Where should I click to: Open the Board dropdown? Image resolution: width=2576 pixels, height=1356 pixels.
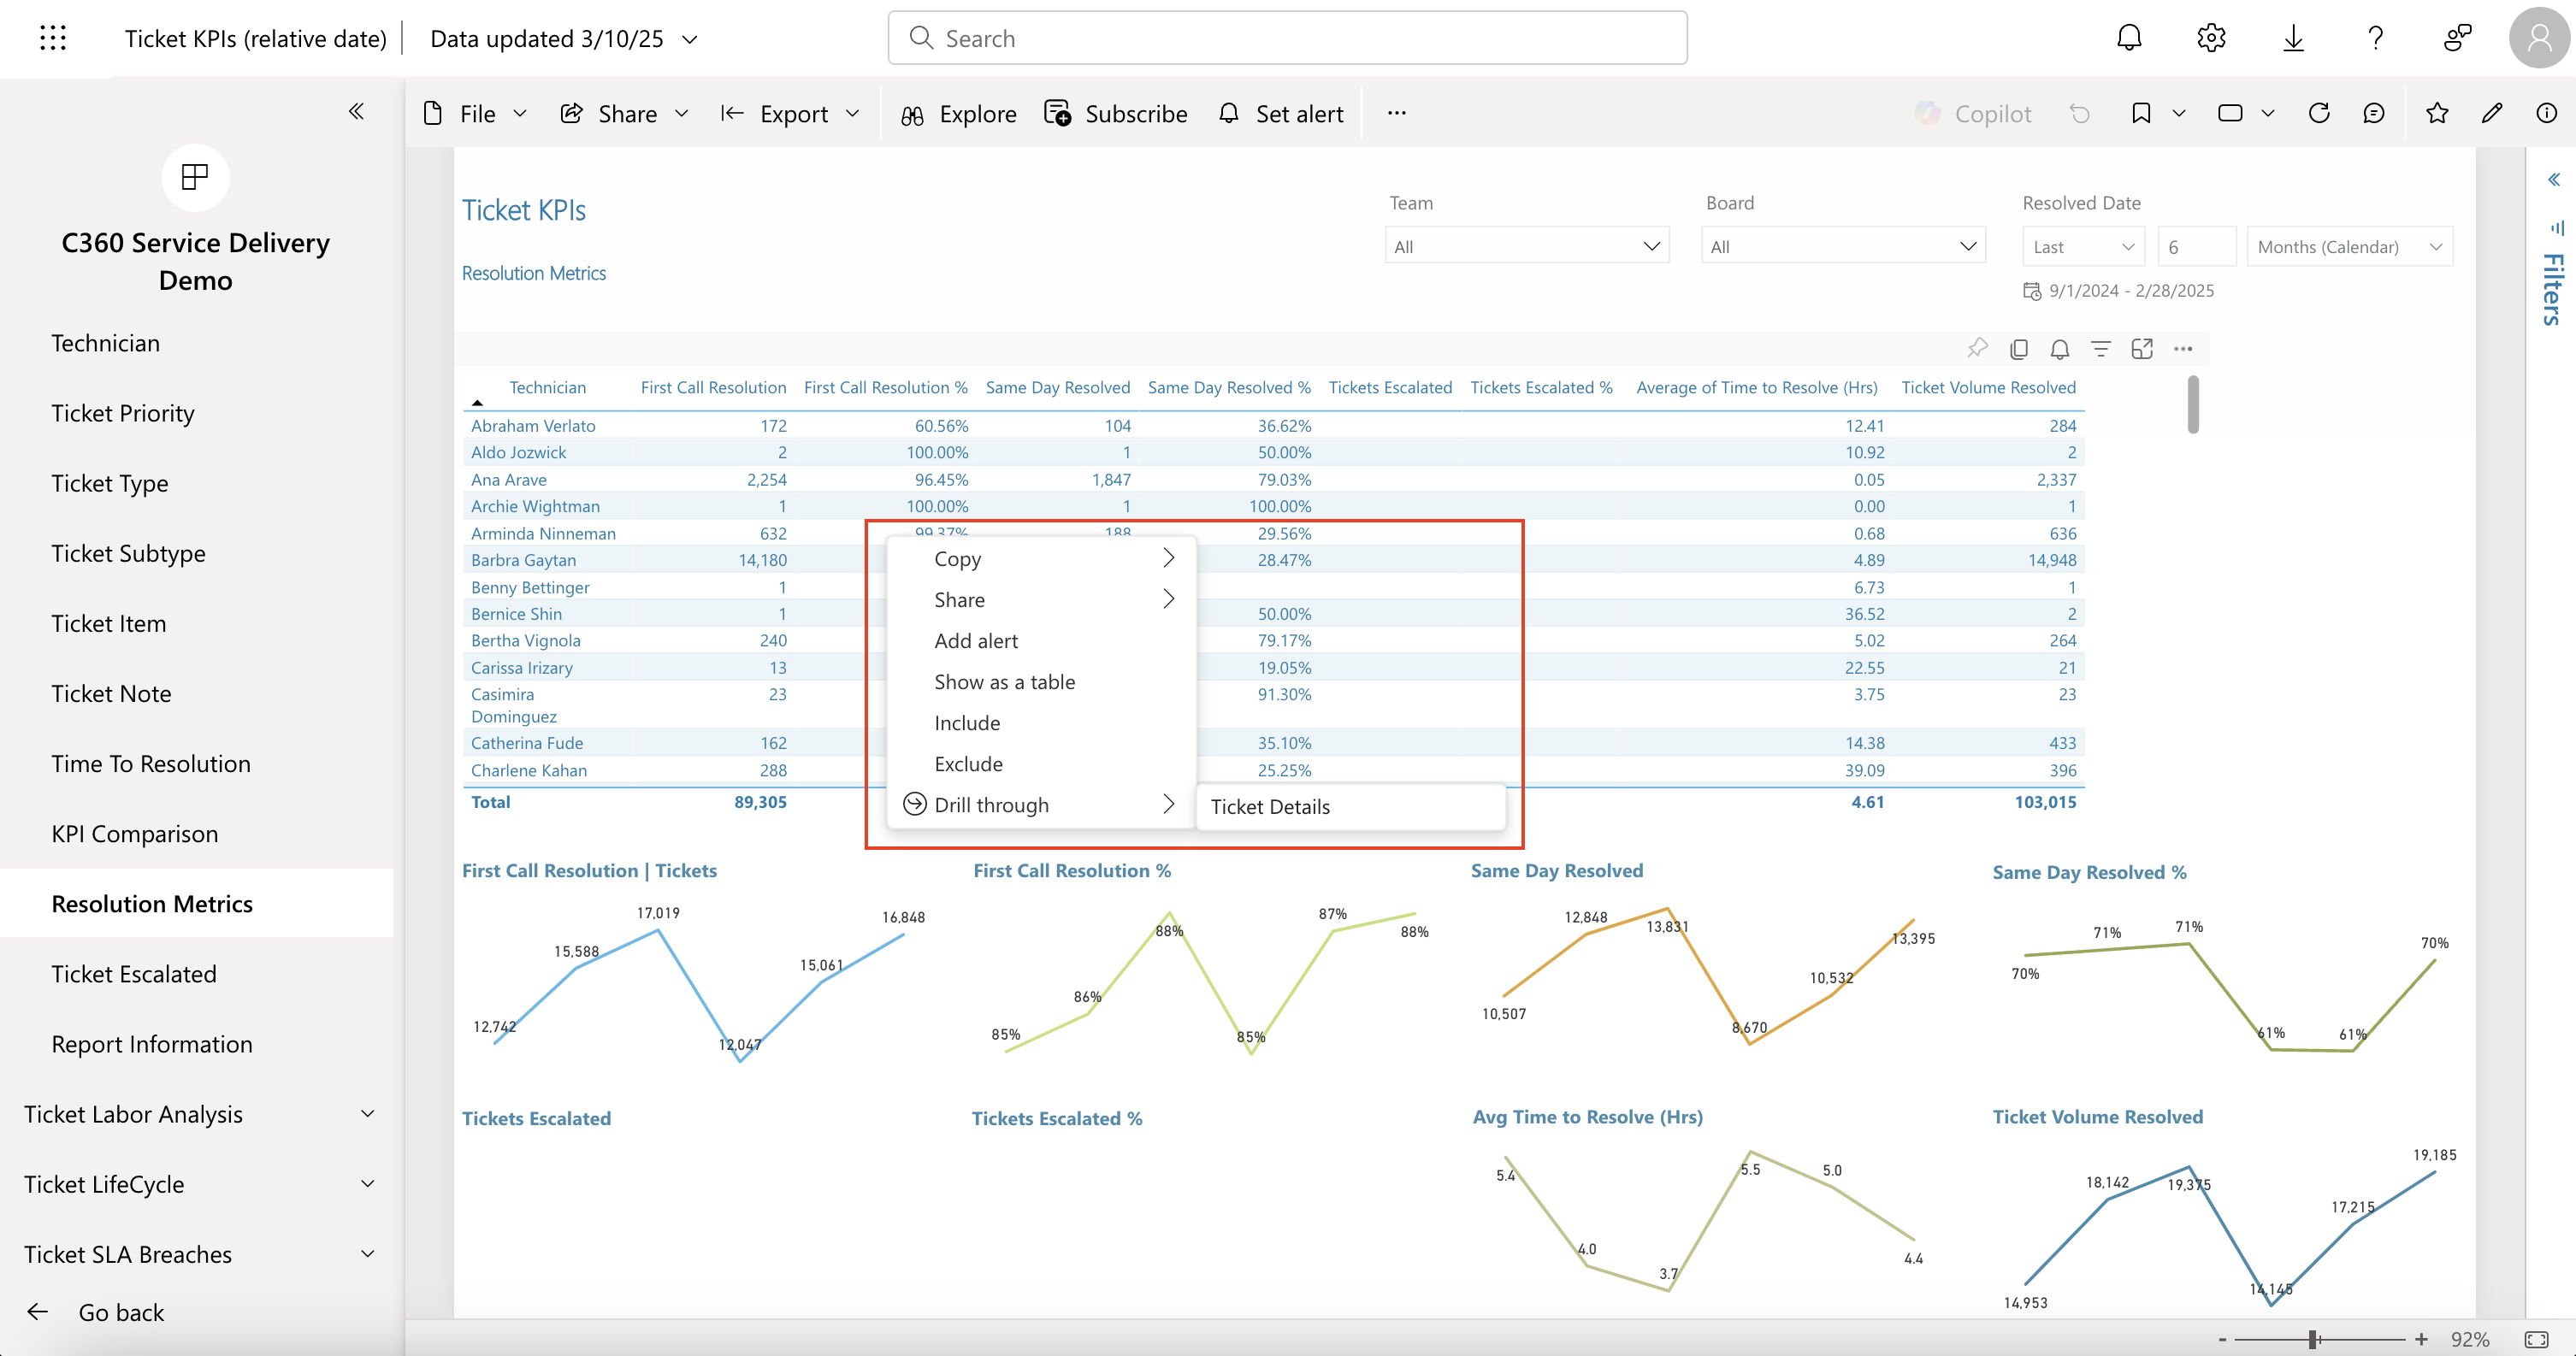(x=1842, y=246)
